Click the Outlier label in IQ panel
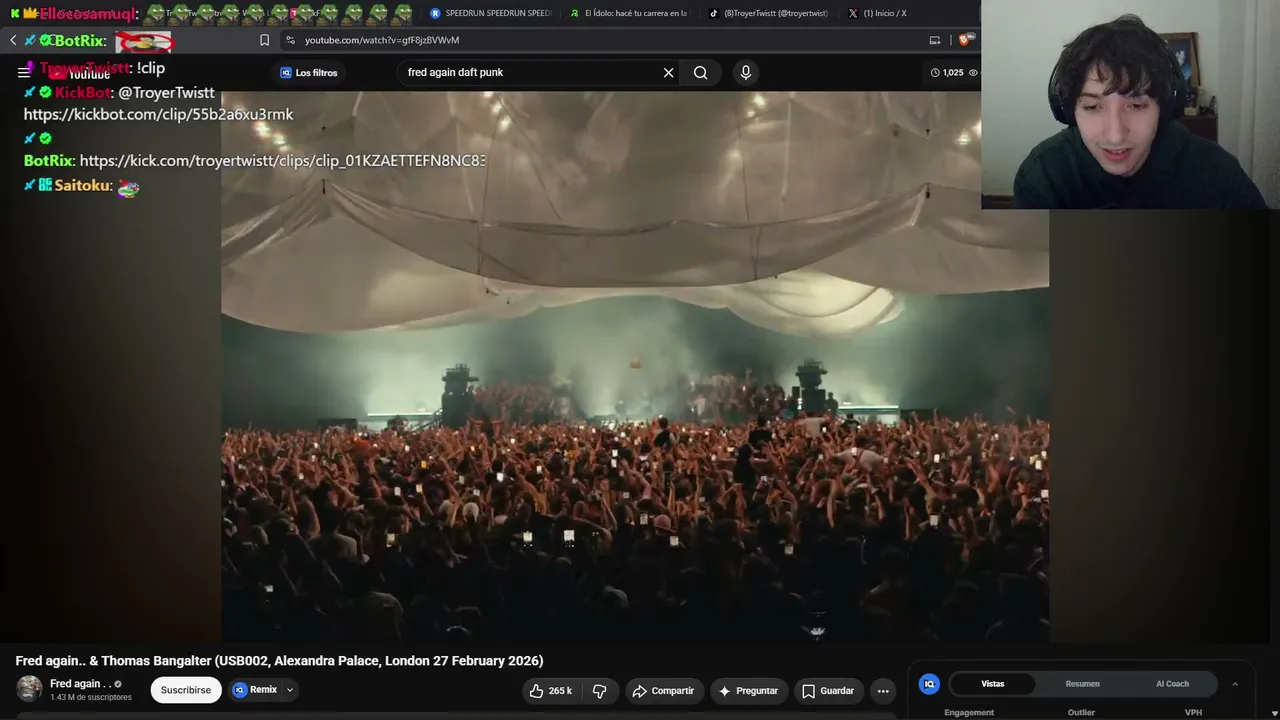 click(x=1081, y=712)
